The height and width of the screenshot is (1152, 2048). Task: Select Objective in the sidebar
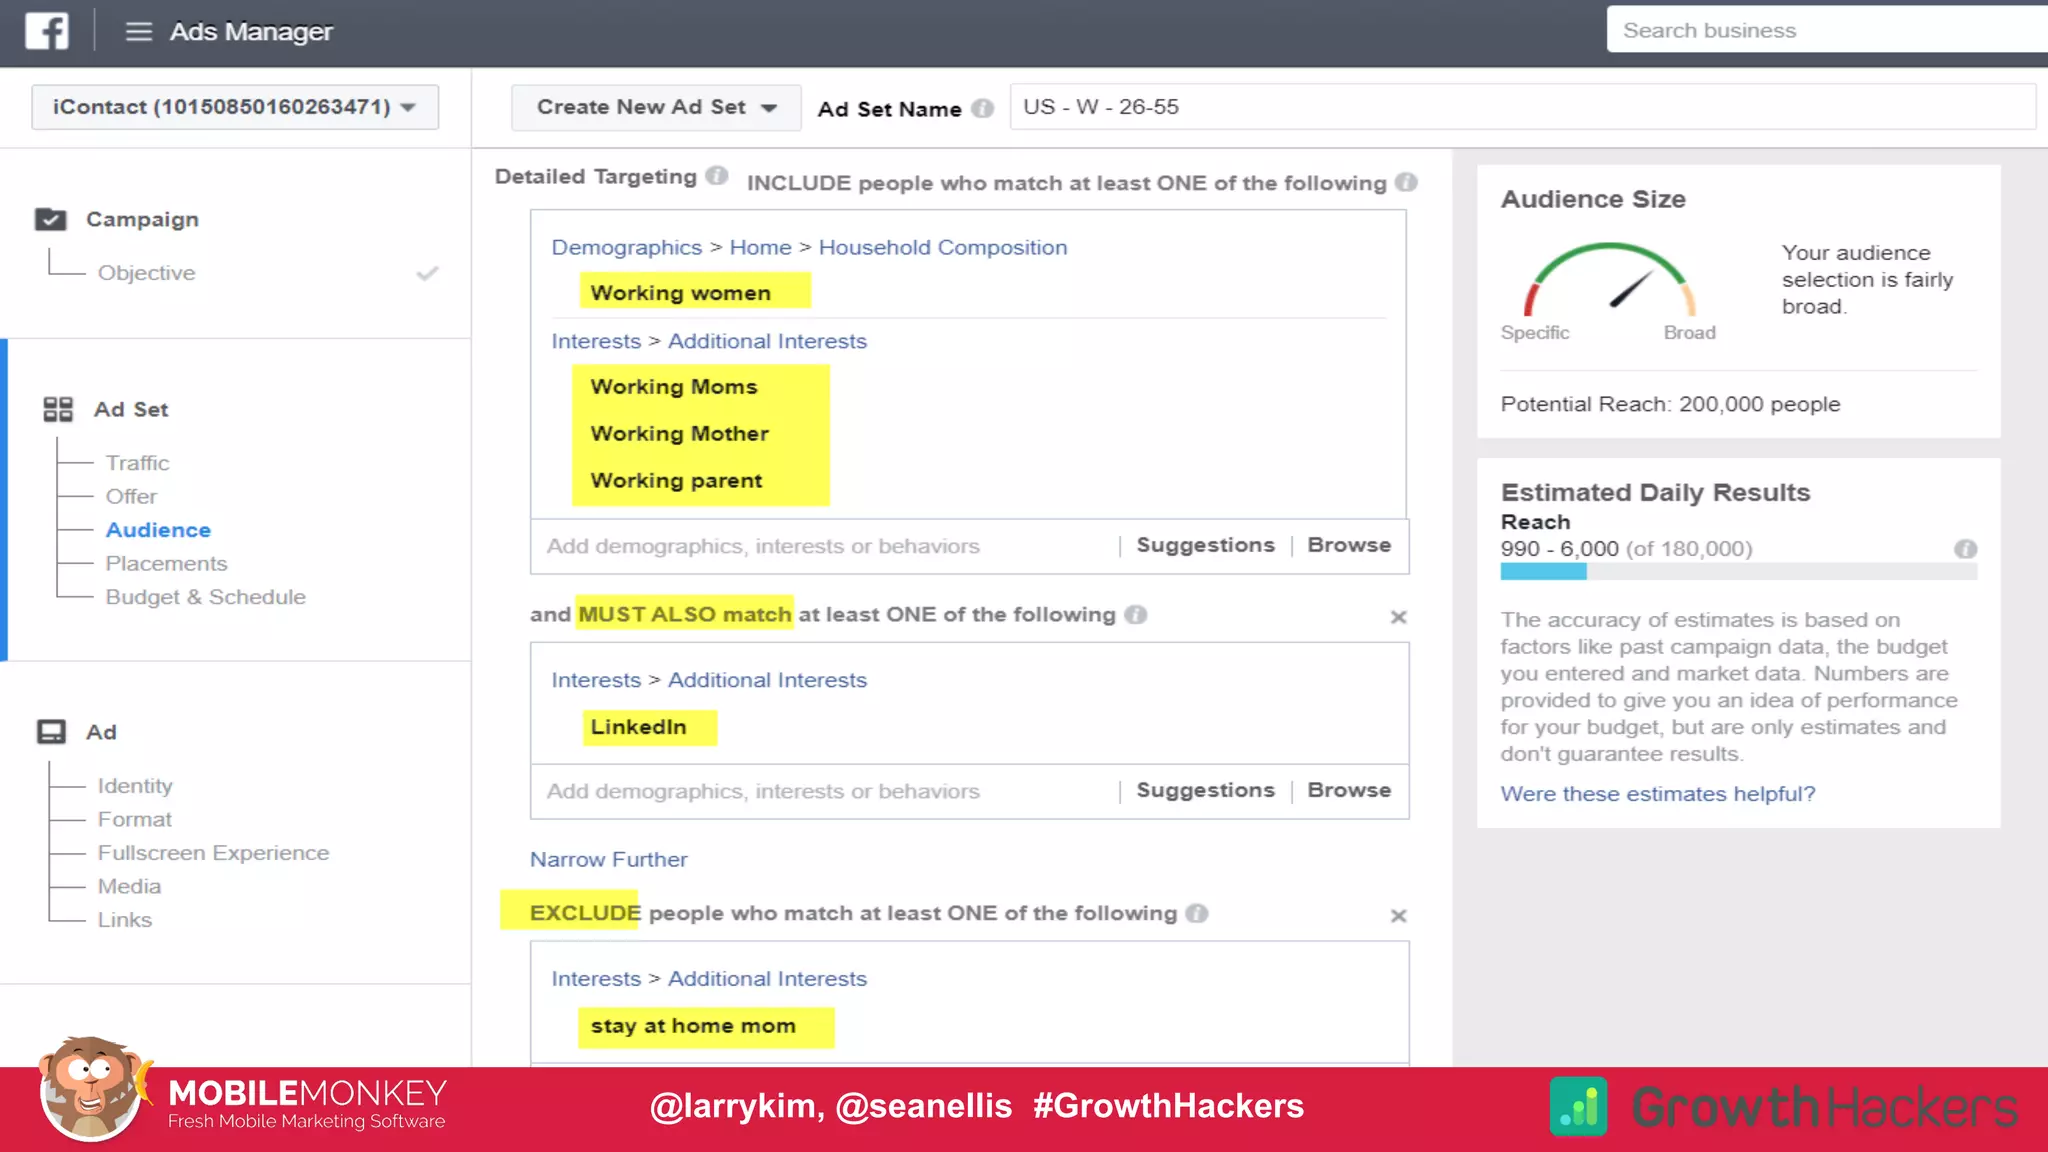pos(146,273)
